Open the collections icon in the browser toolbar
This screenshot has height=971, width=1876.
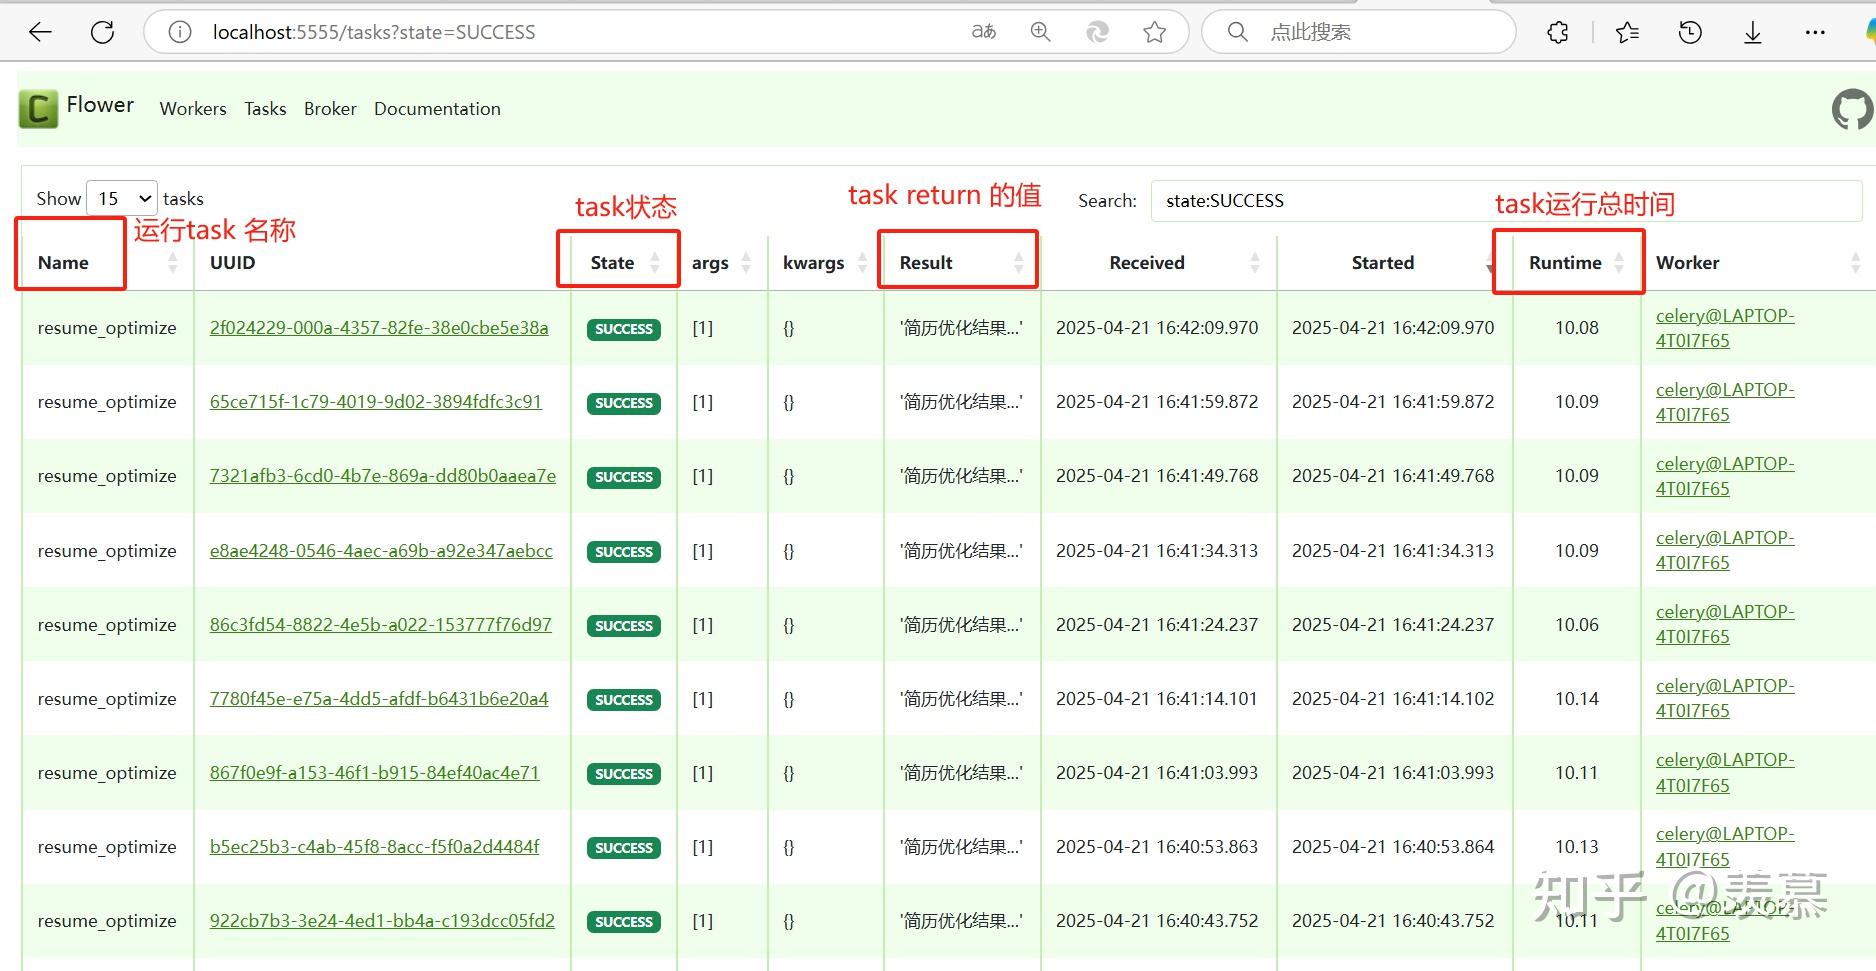point(1627,31)
